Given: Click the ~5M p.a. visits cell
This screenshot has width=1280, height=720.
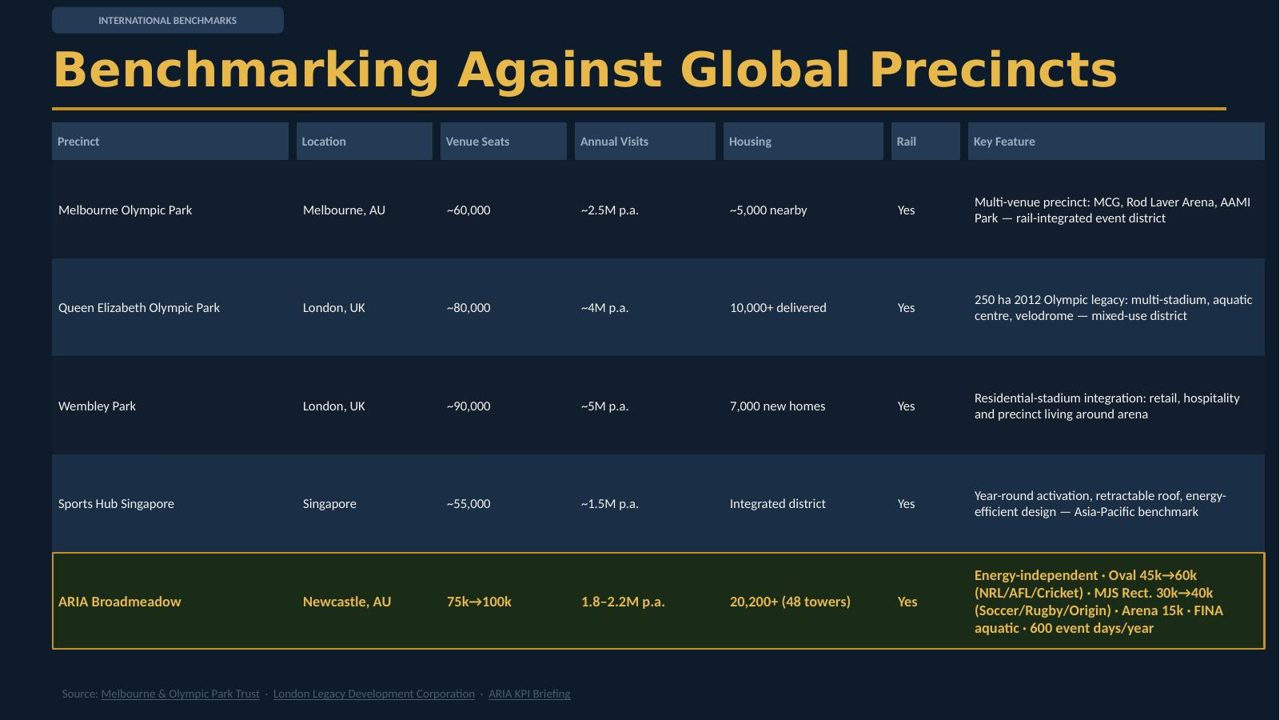Looking at the screenshot, I should (x=604, y=406).
